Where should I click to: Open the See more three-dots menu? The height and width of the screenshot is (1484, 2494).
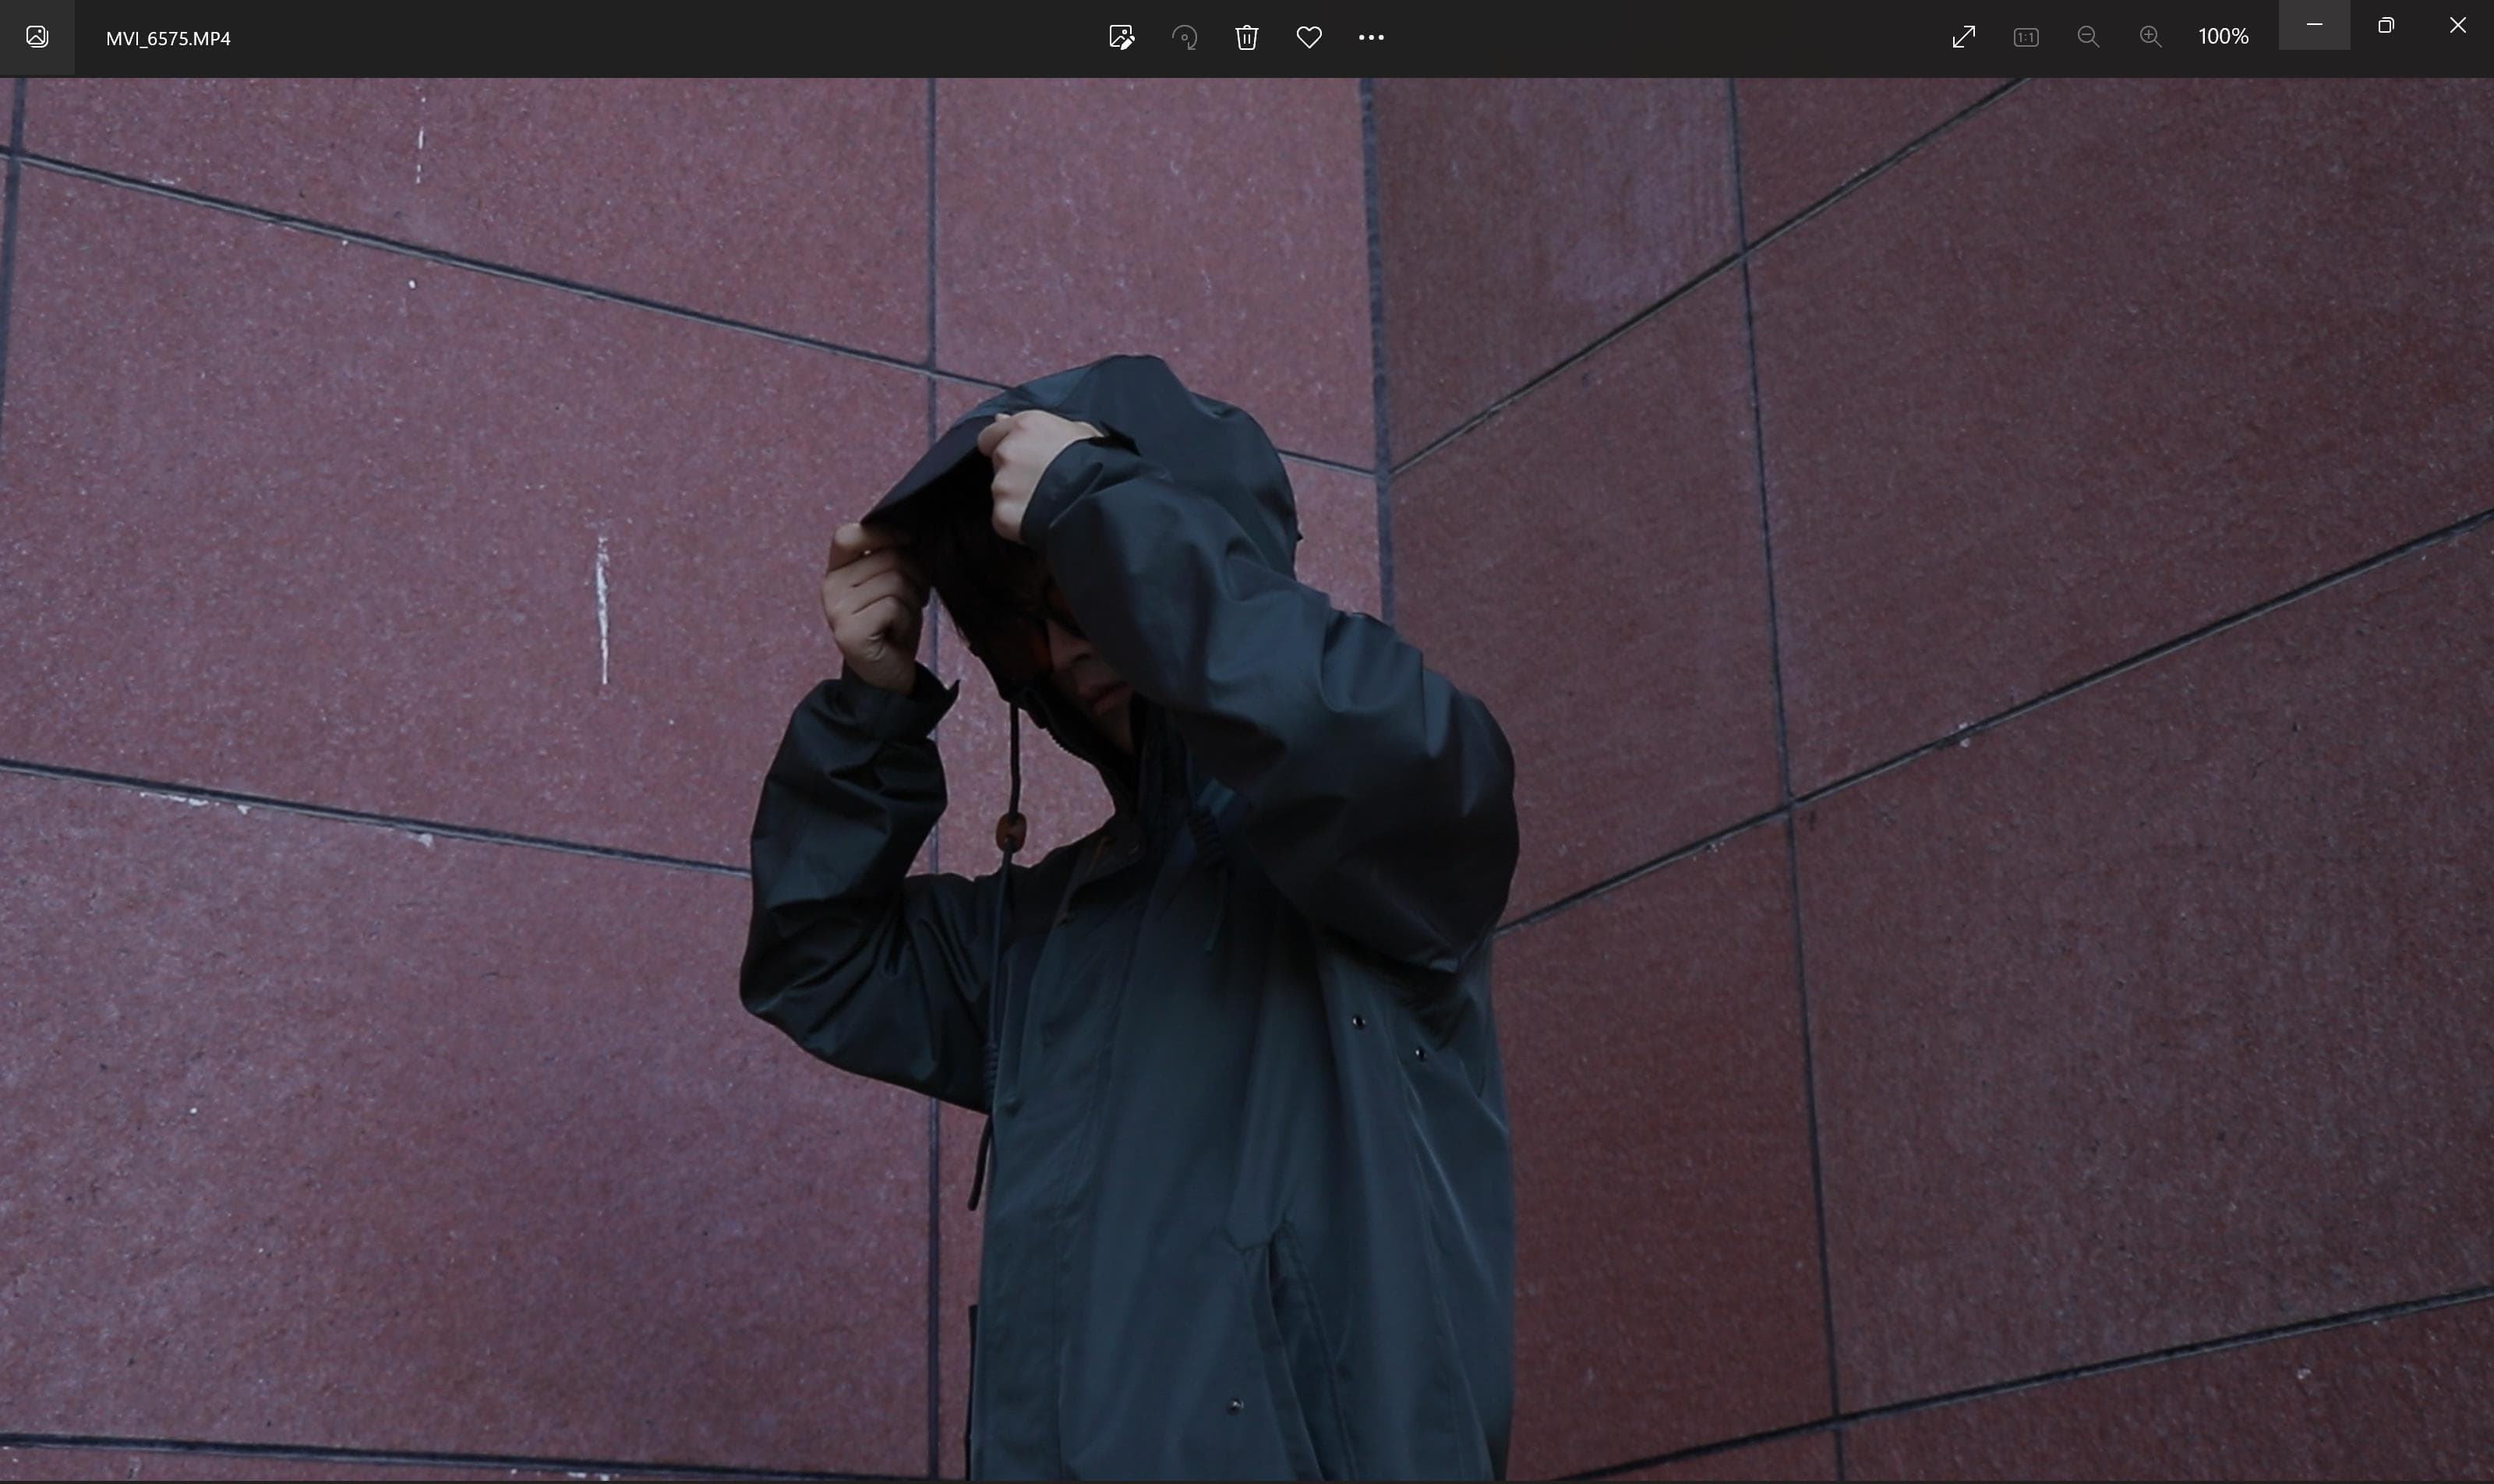[1371, 37]
